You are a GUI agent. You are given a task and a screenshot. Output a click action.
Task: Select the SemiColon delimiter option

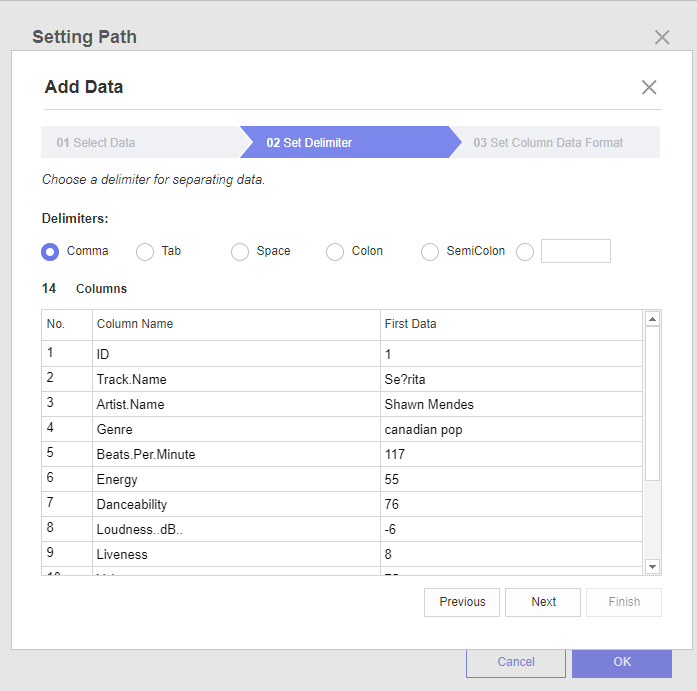tap(430, 252)
